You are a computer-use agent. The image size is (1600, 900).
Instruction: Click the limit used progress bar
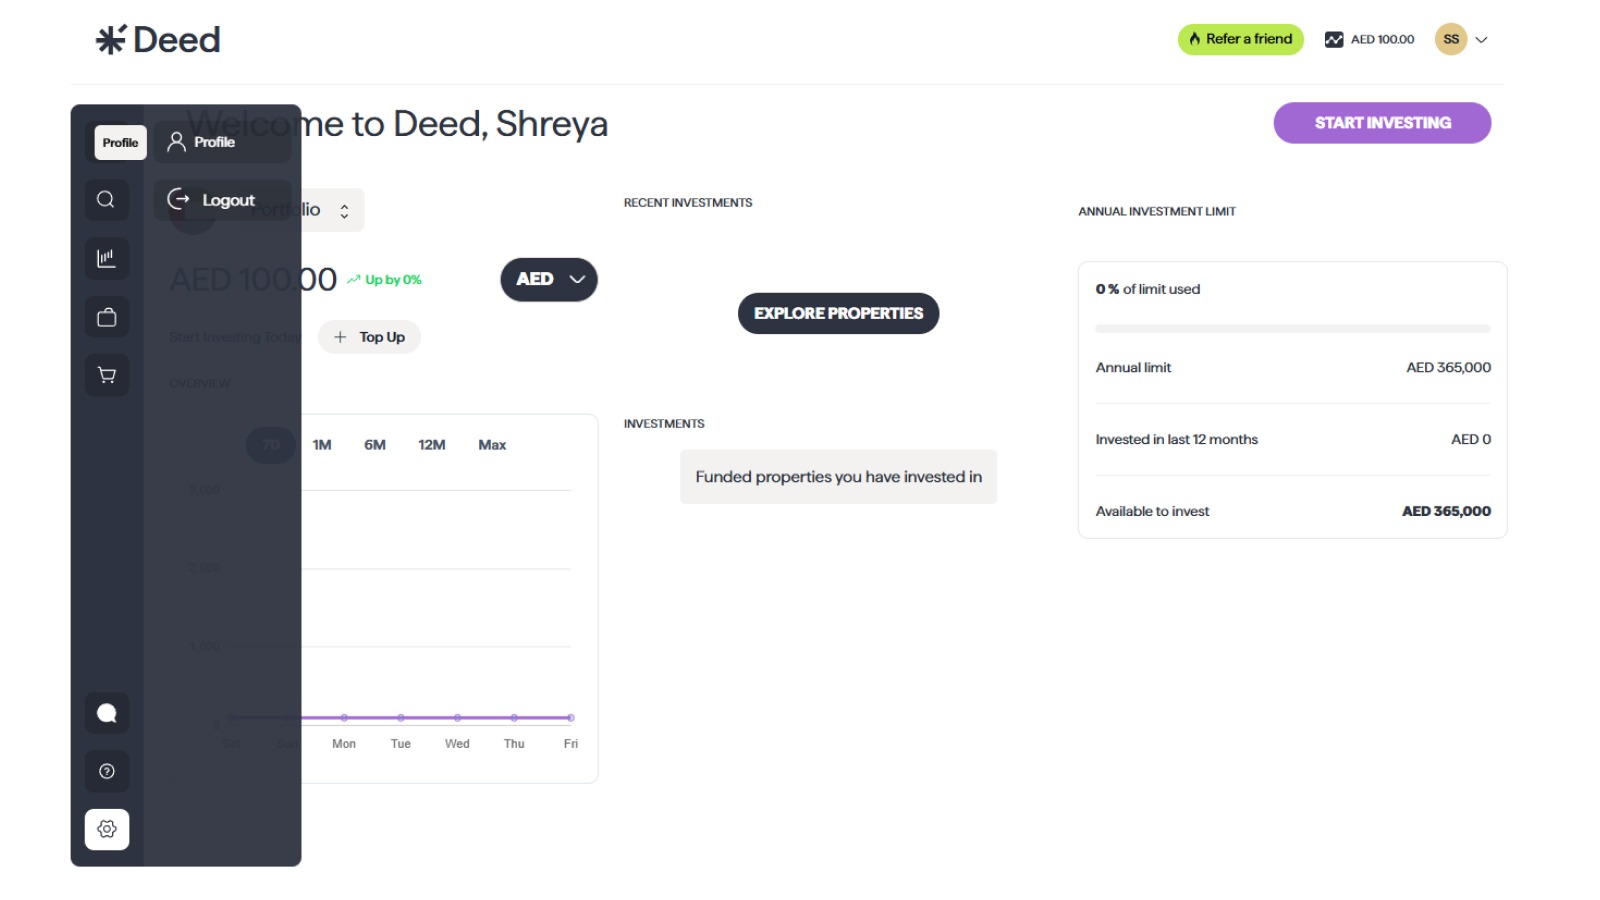point(1292,328)
